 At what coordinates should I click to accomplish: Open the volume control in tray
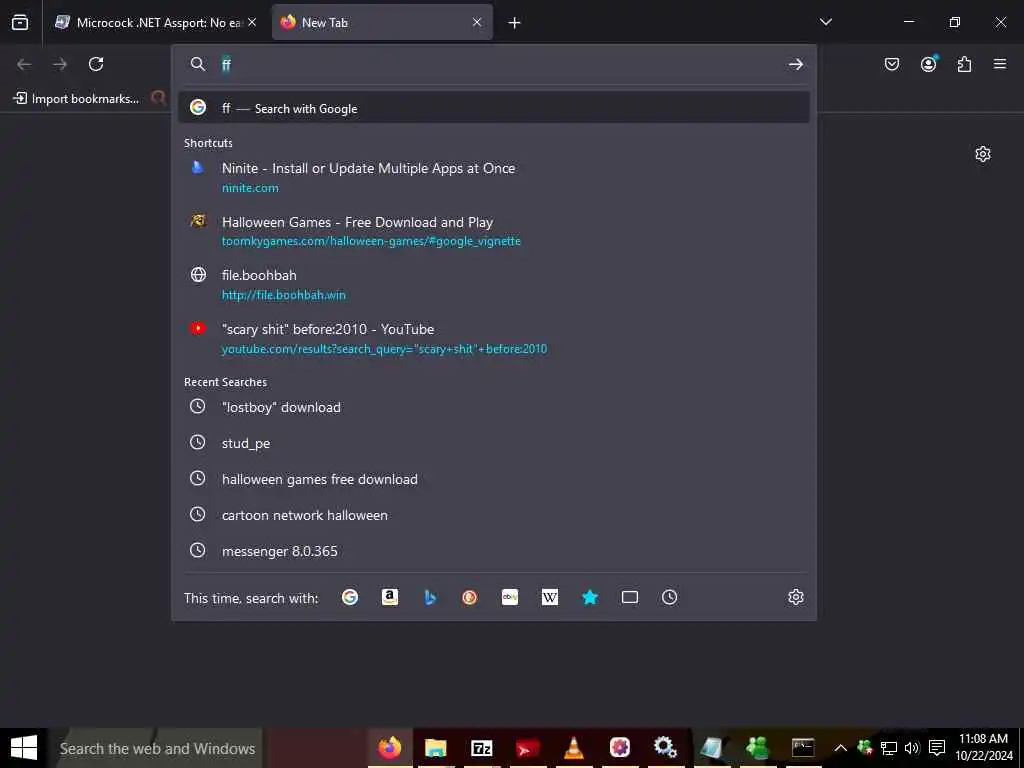click(912, 748)
